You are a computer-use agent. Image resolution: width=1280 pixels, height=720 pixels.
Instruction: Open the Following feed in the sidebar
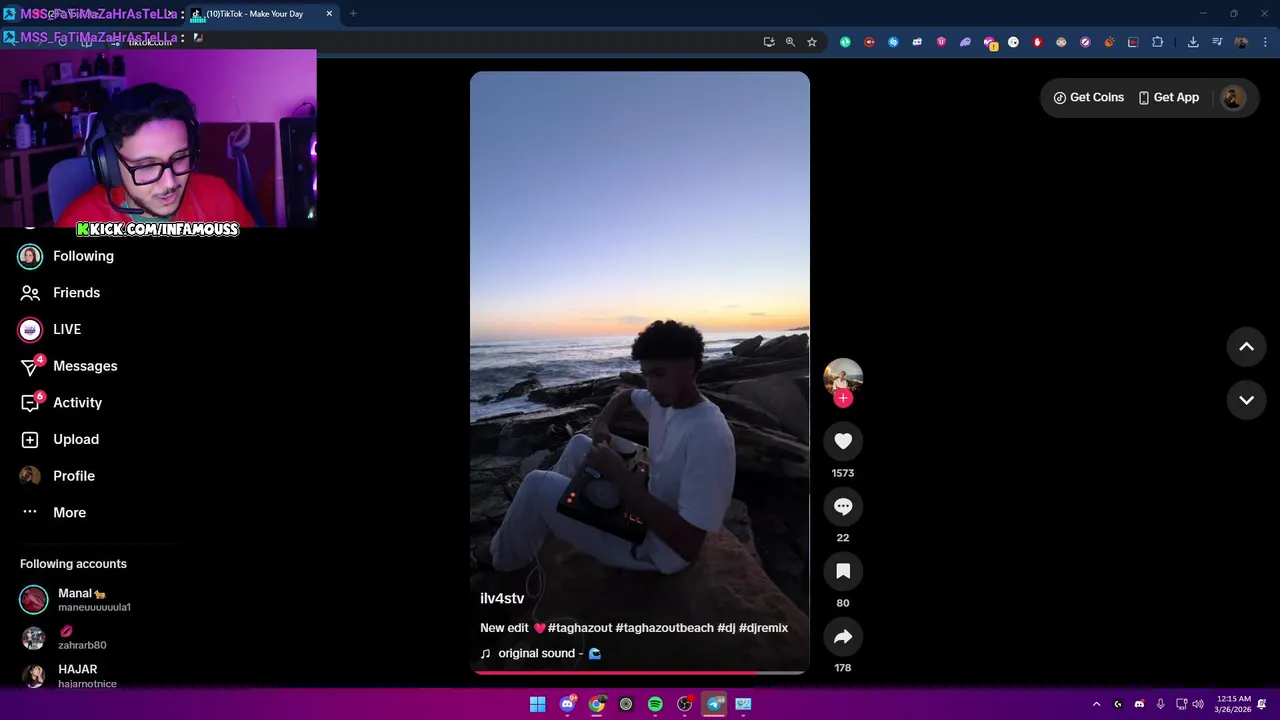coord(66,256)
